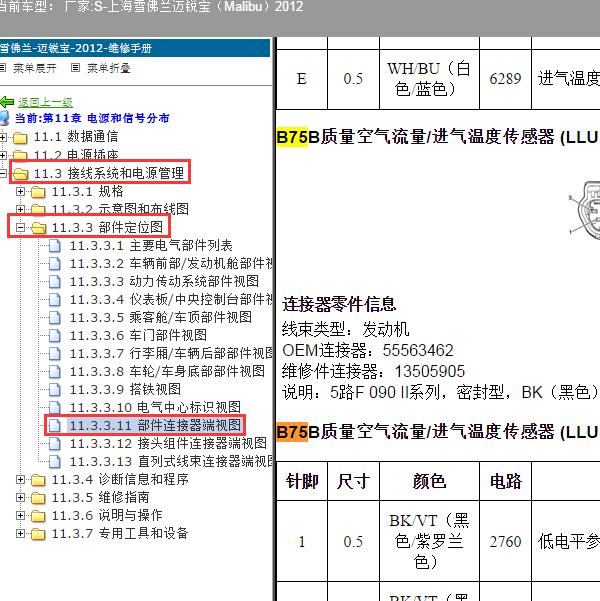Image resolution: width=600 pixels, height=601 pixels.
Task: Select 11.3 接线系统和电源管理
Action: [109, 173]
